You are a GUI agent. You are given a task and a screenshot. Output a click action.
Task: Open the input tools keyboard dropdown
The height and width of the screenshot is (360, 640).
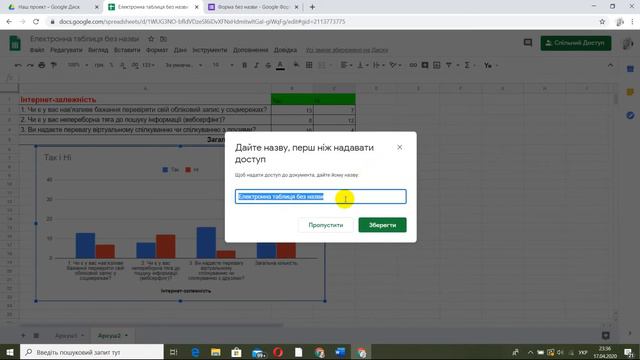coord(490,65)
